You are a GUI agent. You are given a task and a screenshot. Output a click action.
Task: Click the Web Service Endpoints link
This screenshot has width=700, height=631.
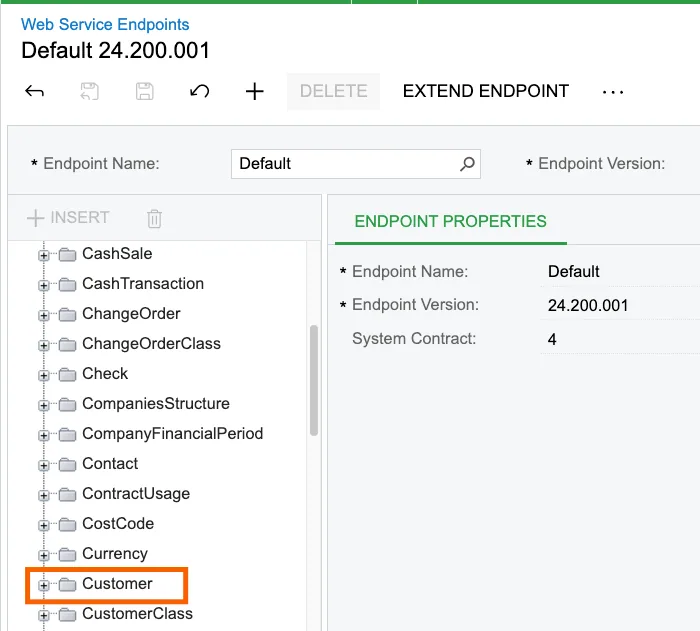(x=105, y=24)
